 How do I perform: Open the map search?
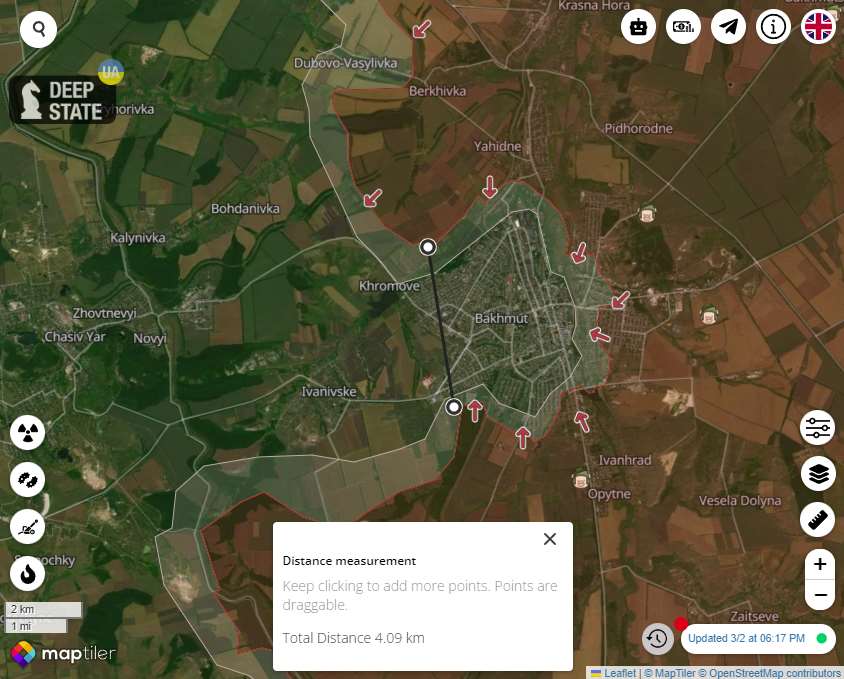(x=38, y=29)
